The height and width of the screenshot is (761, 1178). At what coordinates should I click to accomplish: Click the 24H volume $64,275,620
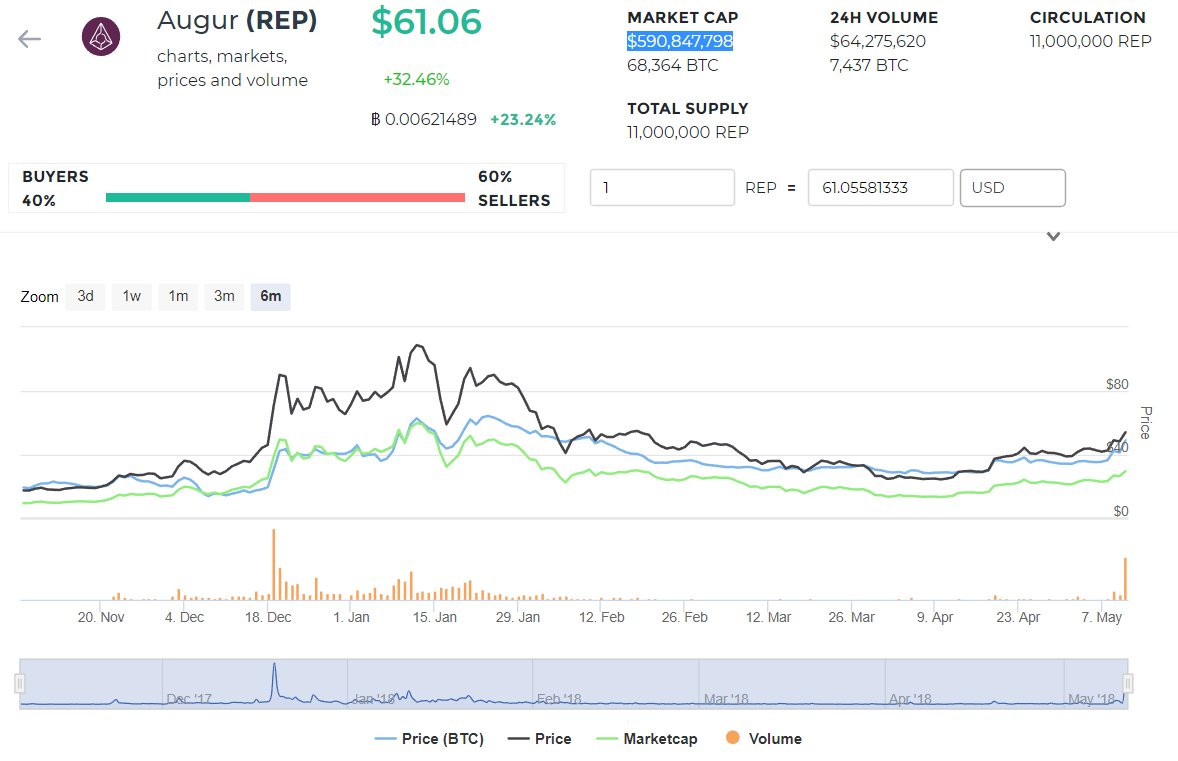pyautogui.click(x=877, y=41)
